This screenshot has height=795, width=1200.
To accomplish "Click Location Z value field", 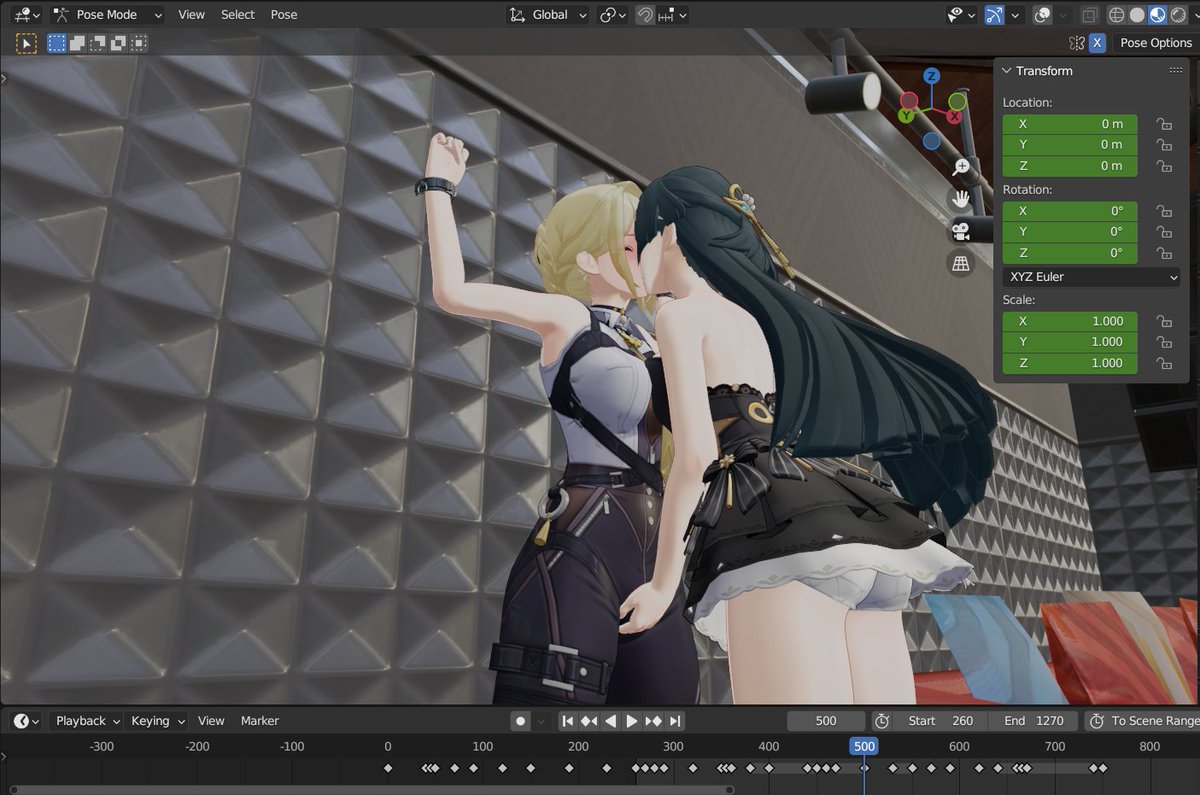I will [1070, 166].
